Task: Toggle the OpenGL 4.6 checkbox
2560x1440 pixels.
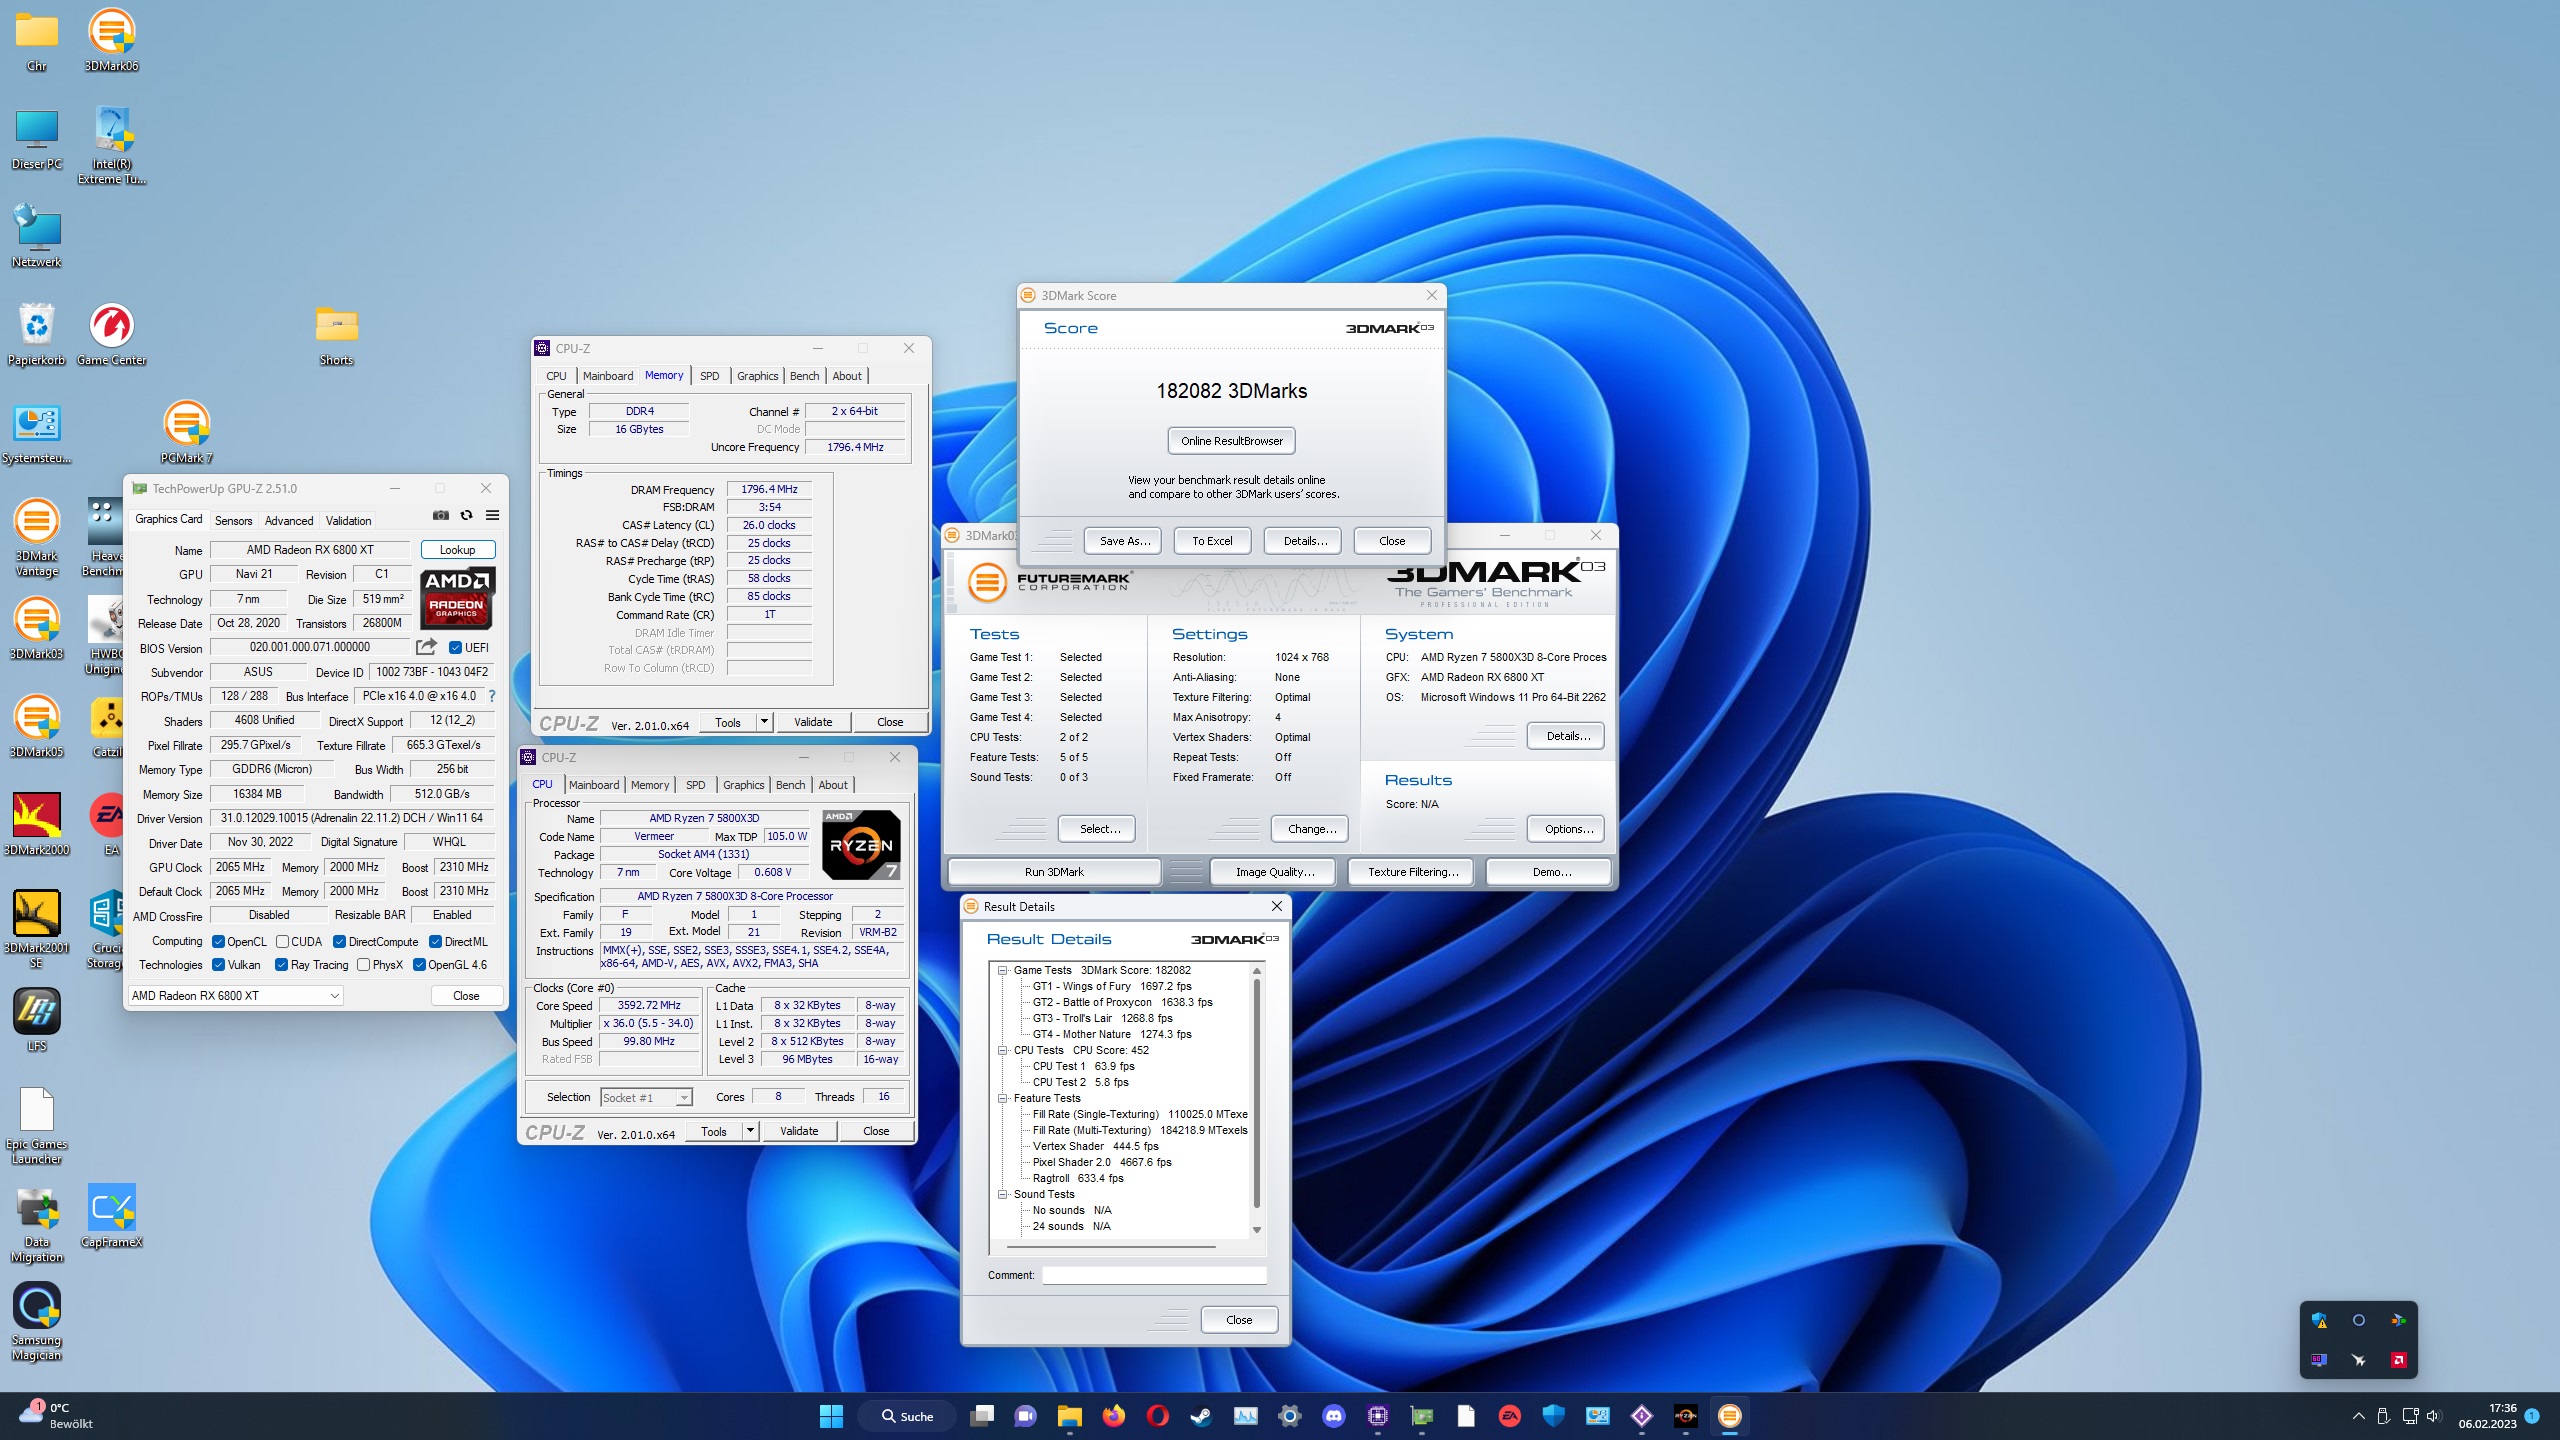Action: click(x=419, y=964)
